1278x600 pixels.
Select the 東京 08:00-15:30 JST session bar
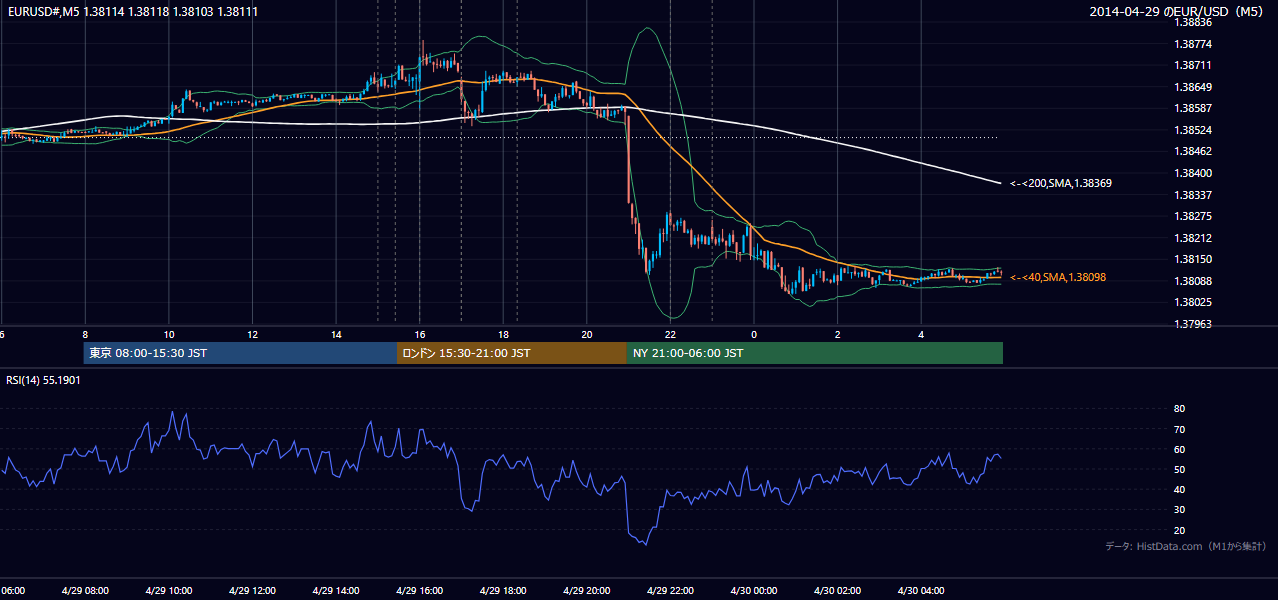pos(241,353)
